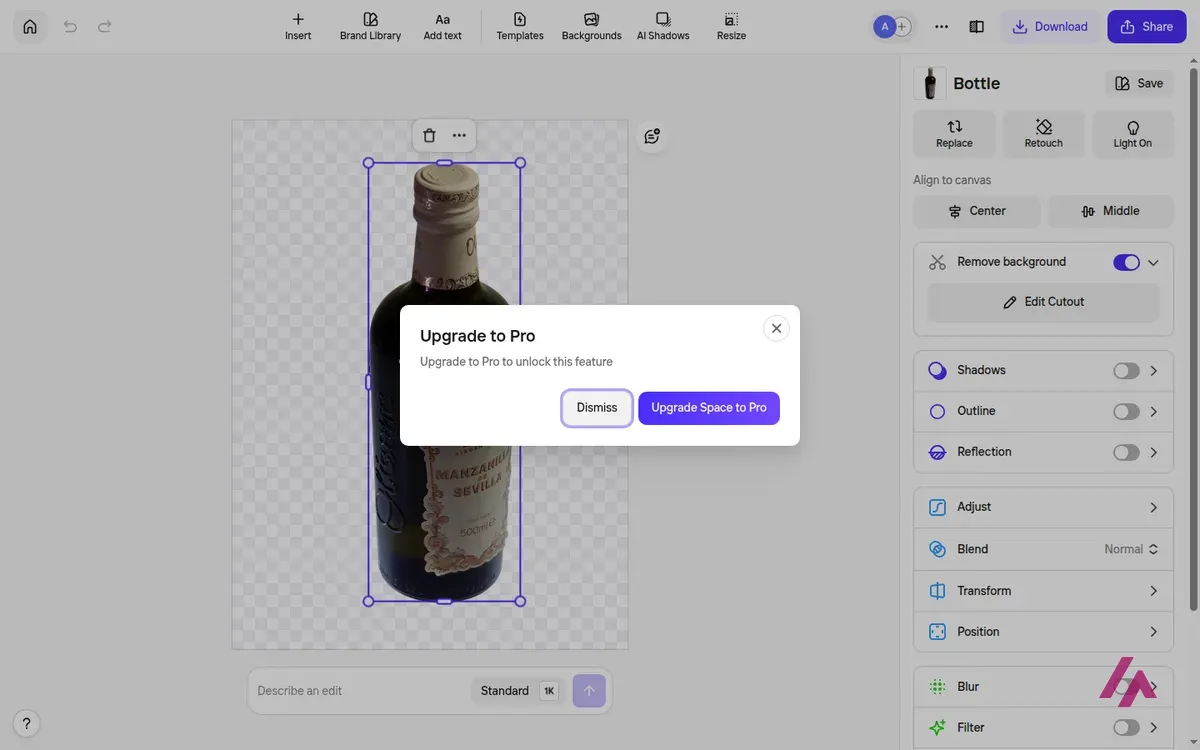
Task: Click Upgrade Space to Pro
Action: click(x=709, y=408)
